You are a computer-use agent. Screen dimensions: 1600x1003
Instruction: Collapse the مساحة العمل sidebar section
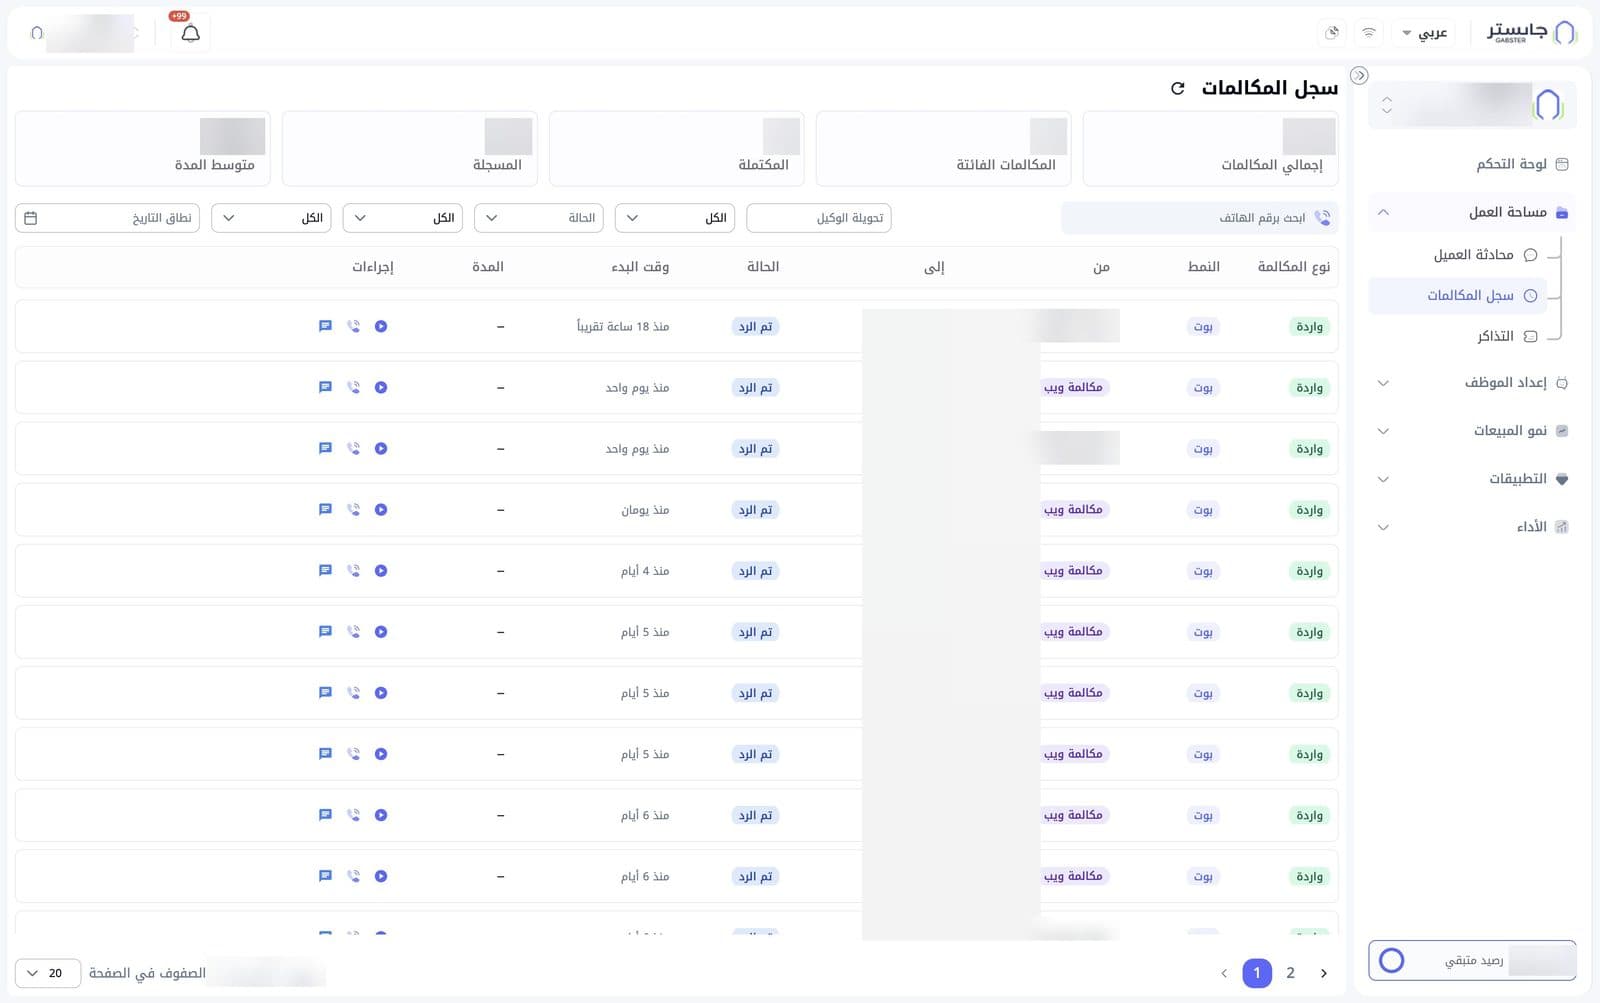pyautogui.click(x=1472, y=212)
